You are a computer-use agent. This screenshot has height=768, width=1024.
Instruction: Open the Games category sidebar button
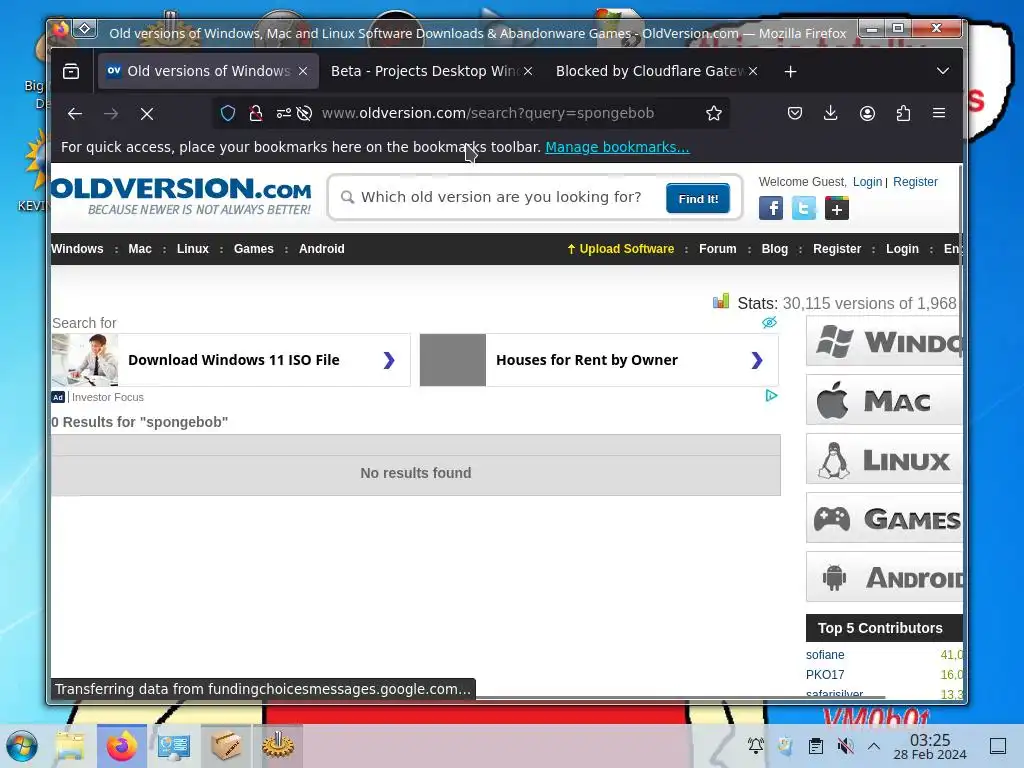click(x=884, y=518)
